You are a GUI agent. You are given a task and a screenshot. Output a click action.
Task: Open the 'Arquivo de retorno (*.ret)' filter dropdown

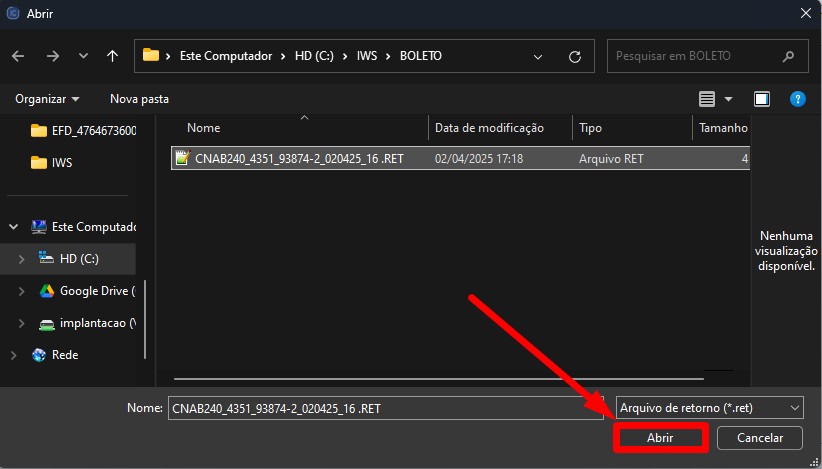click(710, 408)
